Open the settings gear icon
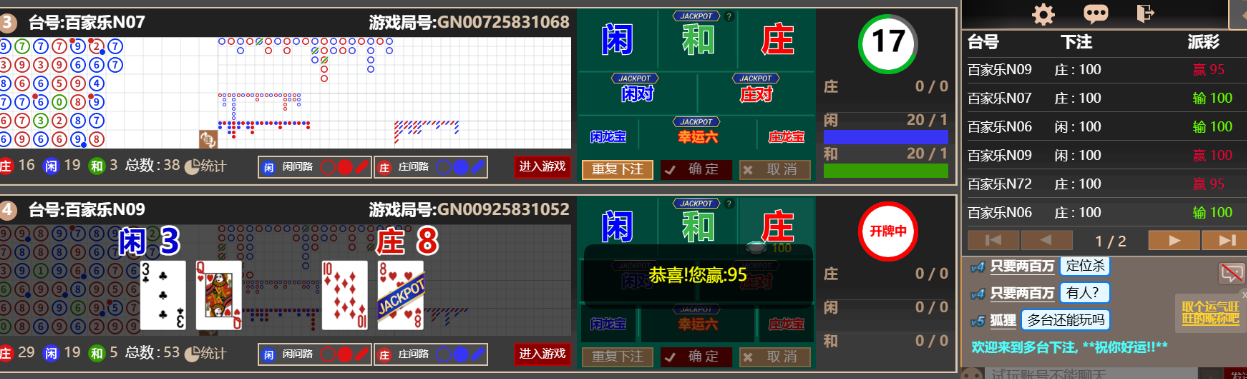The image size is (1247, 379). [1044, 14]
